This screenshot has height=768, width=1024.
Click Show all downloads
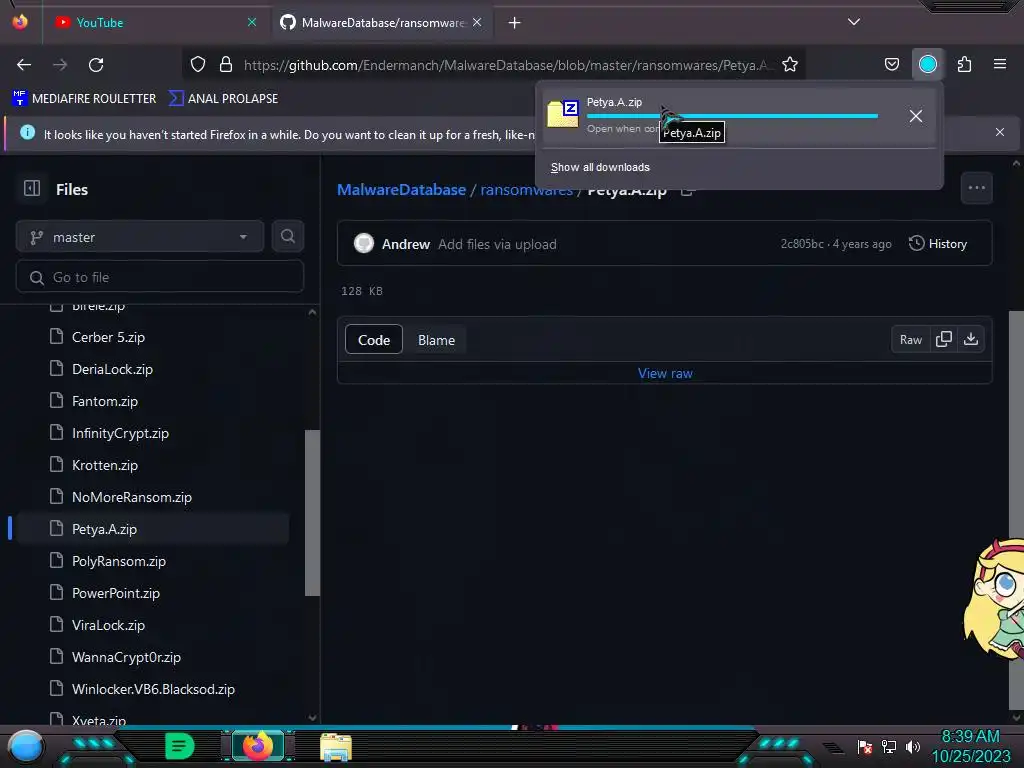(600, 167)
